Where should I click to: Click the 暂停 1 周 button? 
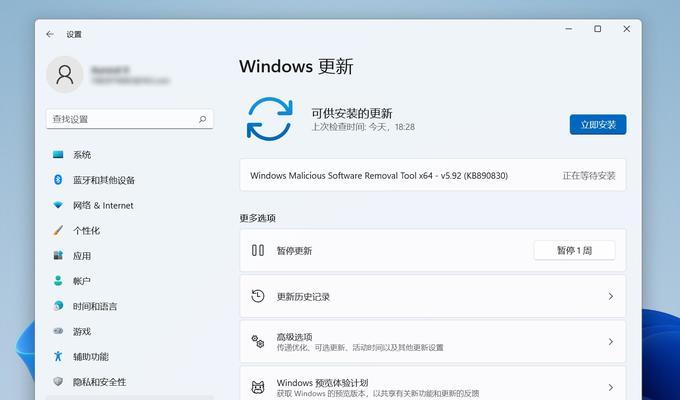coord(574,250)
